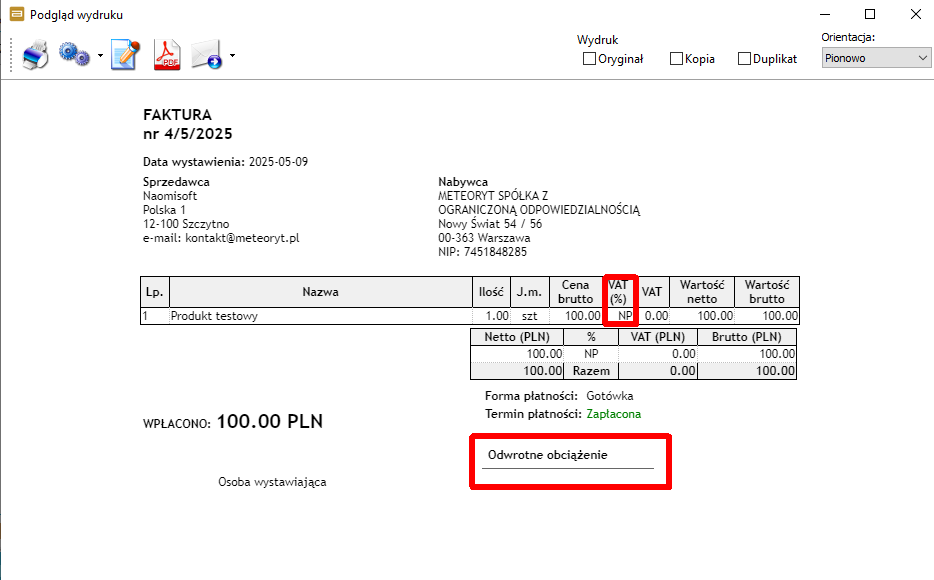Click the 'J.m.' column header
Screen dimensions: 934x580
[x=529, y=292]
